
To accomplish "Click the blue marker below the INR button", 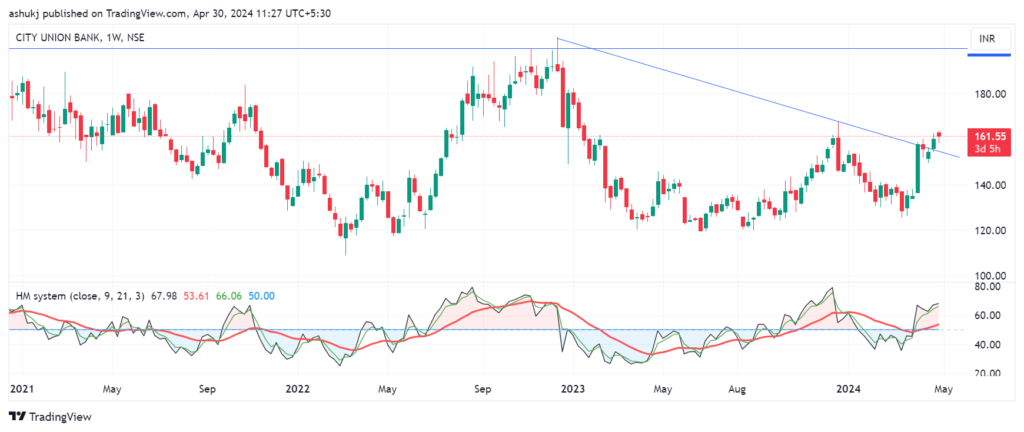I will click(989, 56).
